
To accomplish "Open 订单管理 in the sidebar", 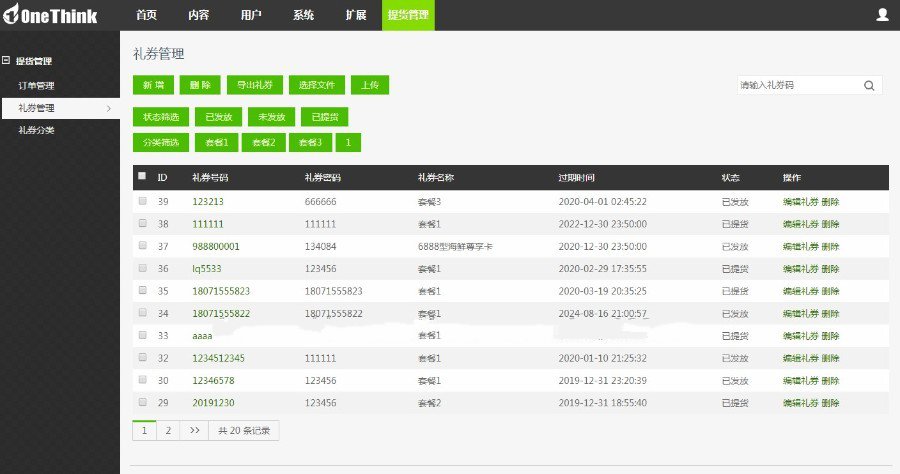I will [x=36, y=85].
